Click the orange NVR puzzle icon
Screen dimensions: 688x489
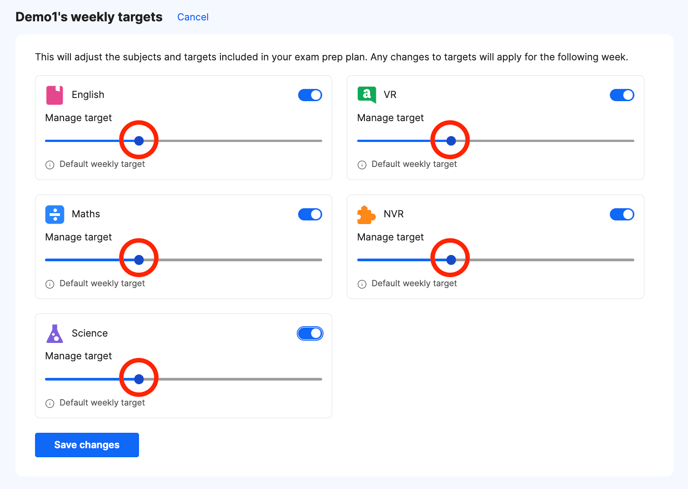coord(367,214)
